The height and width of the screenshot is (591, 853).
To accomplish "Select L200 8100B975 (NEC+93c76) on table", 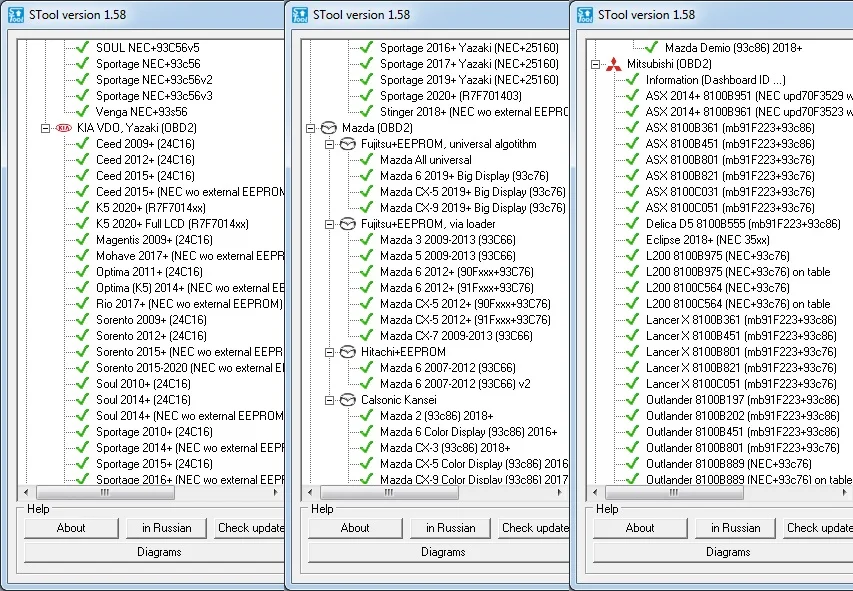I will tap(738, 272).
